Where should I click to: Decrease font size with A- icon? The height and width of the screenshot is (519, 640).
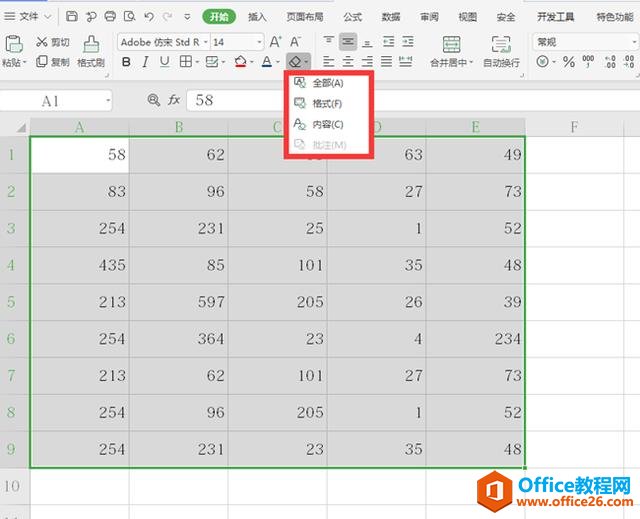pos(295,42)
